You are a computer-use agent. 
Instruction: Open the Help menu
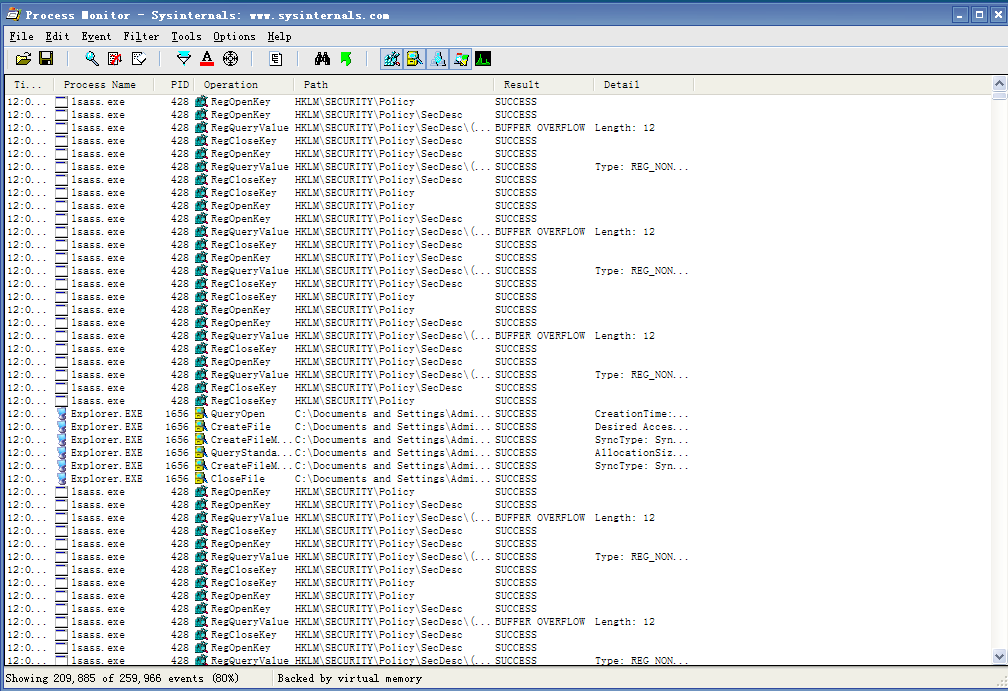[x=280, y=37]
